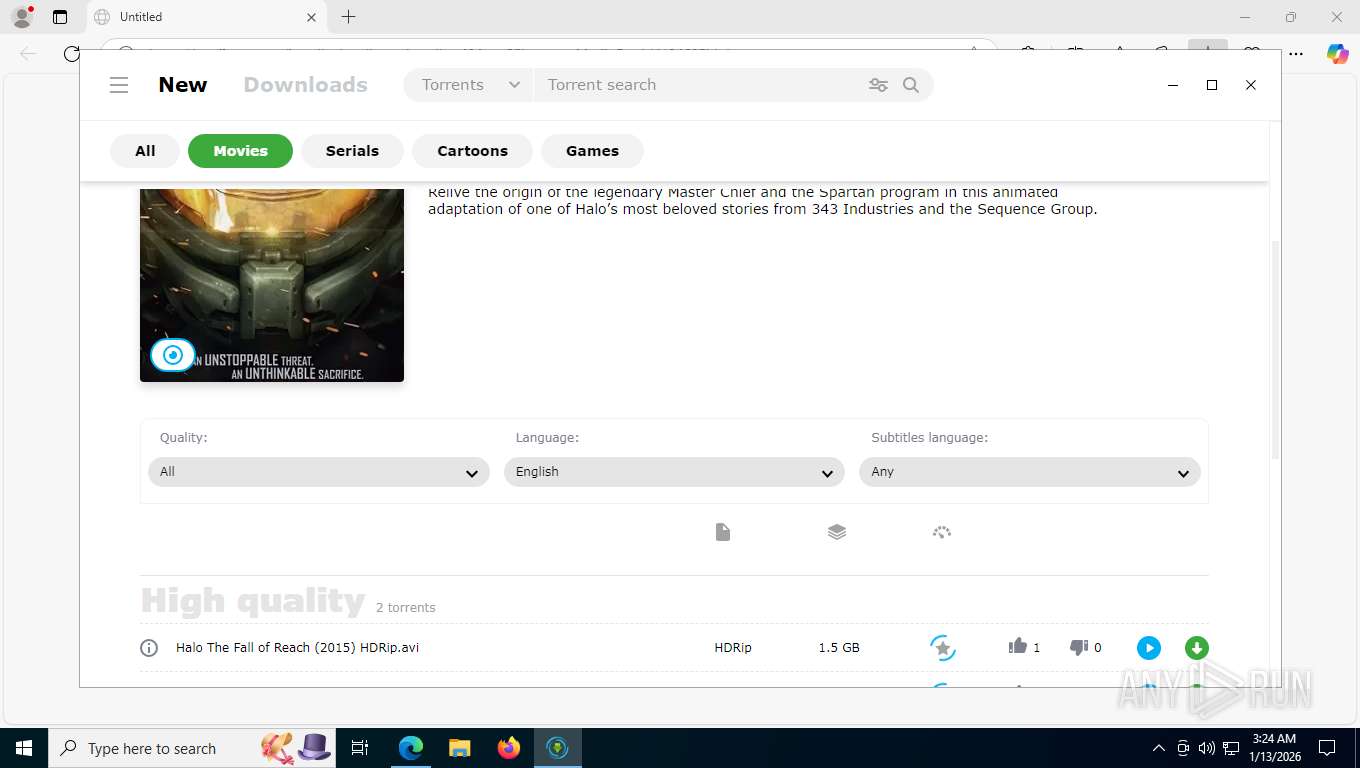Click the eye watch icon on poster
The image size is (1360, 768).
click(x=173, y=355)
